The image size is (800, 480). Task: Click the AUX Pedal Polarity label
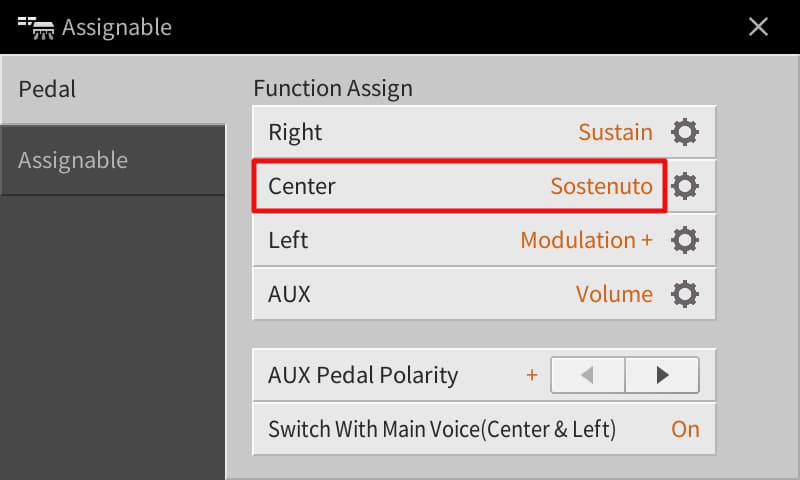363,375
